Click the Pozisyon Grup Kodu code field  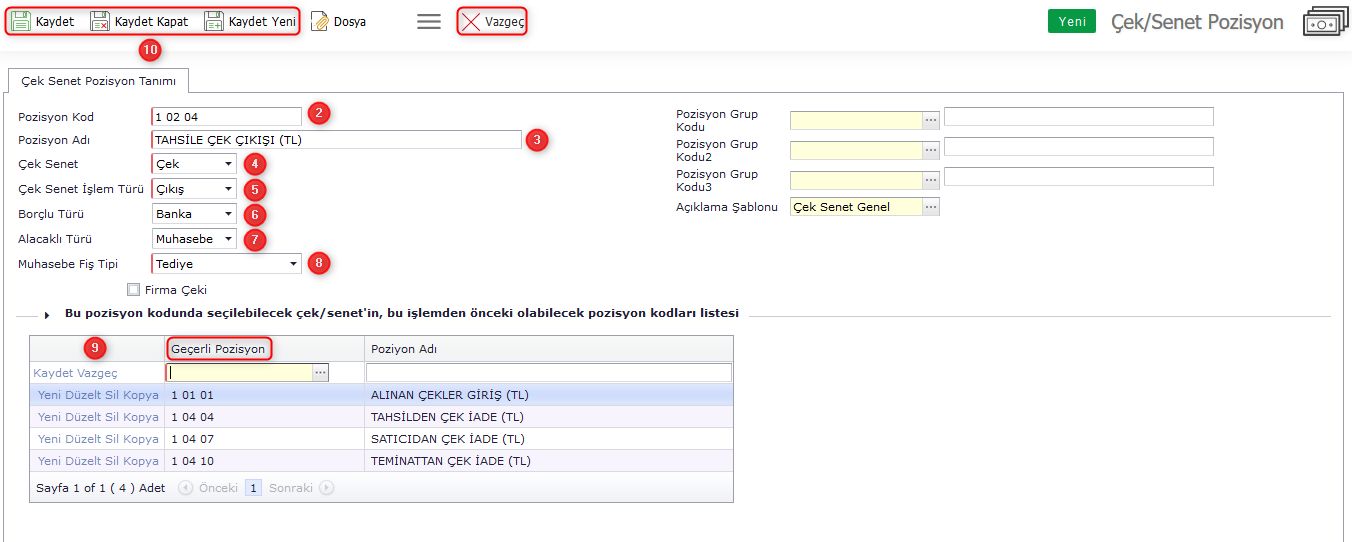click(856, 120)
